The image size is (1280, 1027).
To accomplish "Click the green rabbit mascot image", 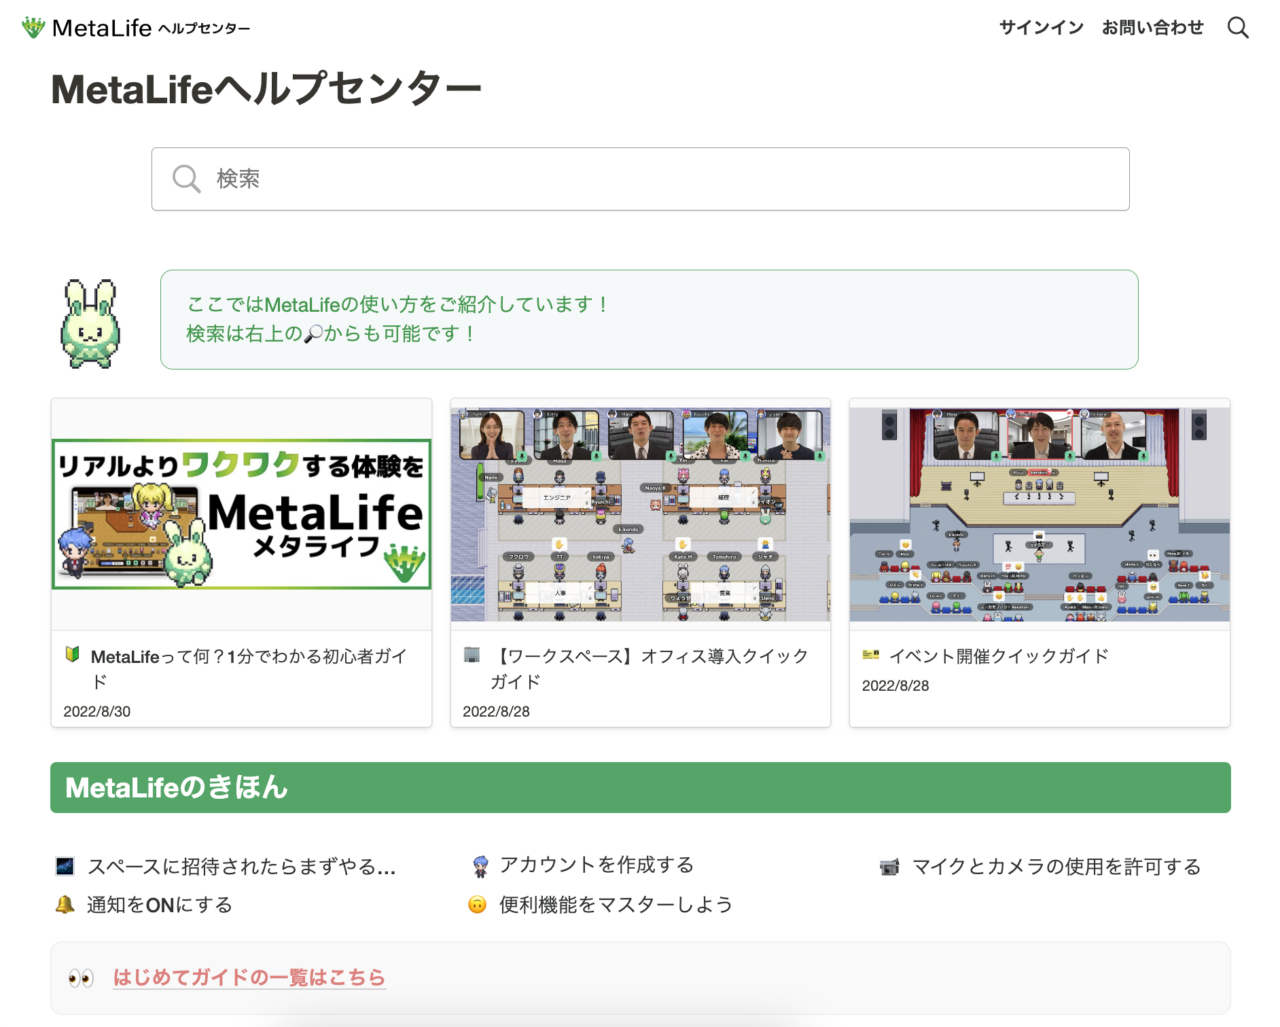I will tap(91, 323).
